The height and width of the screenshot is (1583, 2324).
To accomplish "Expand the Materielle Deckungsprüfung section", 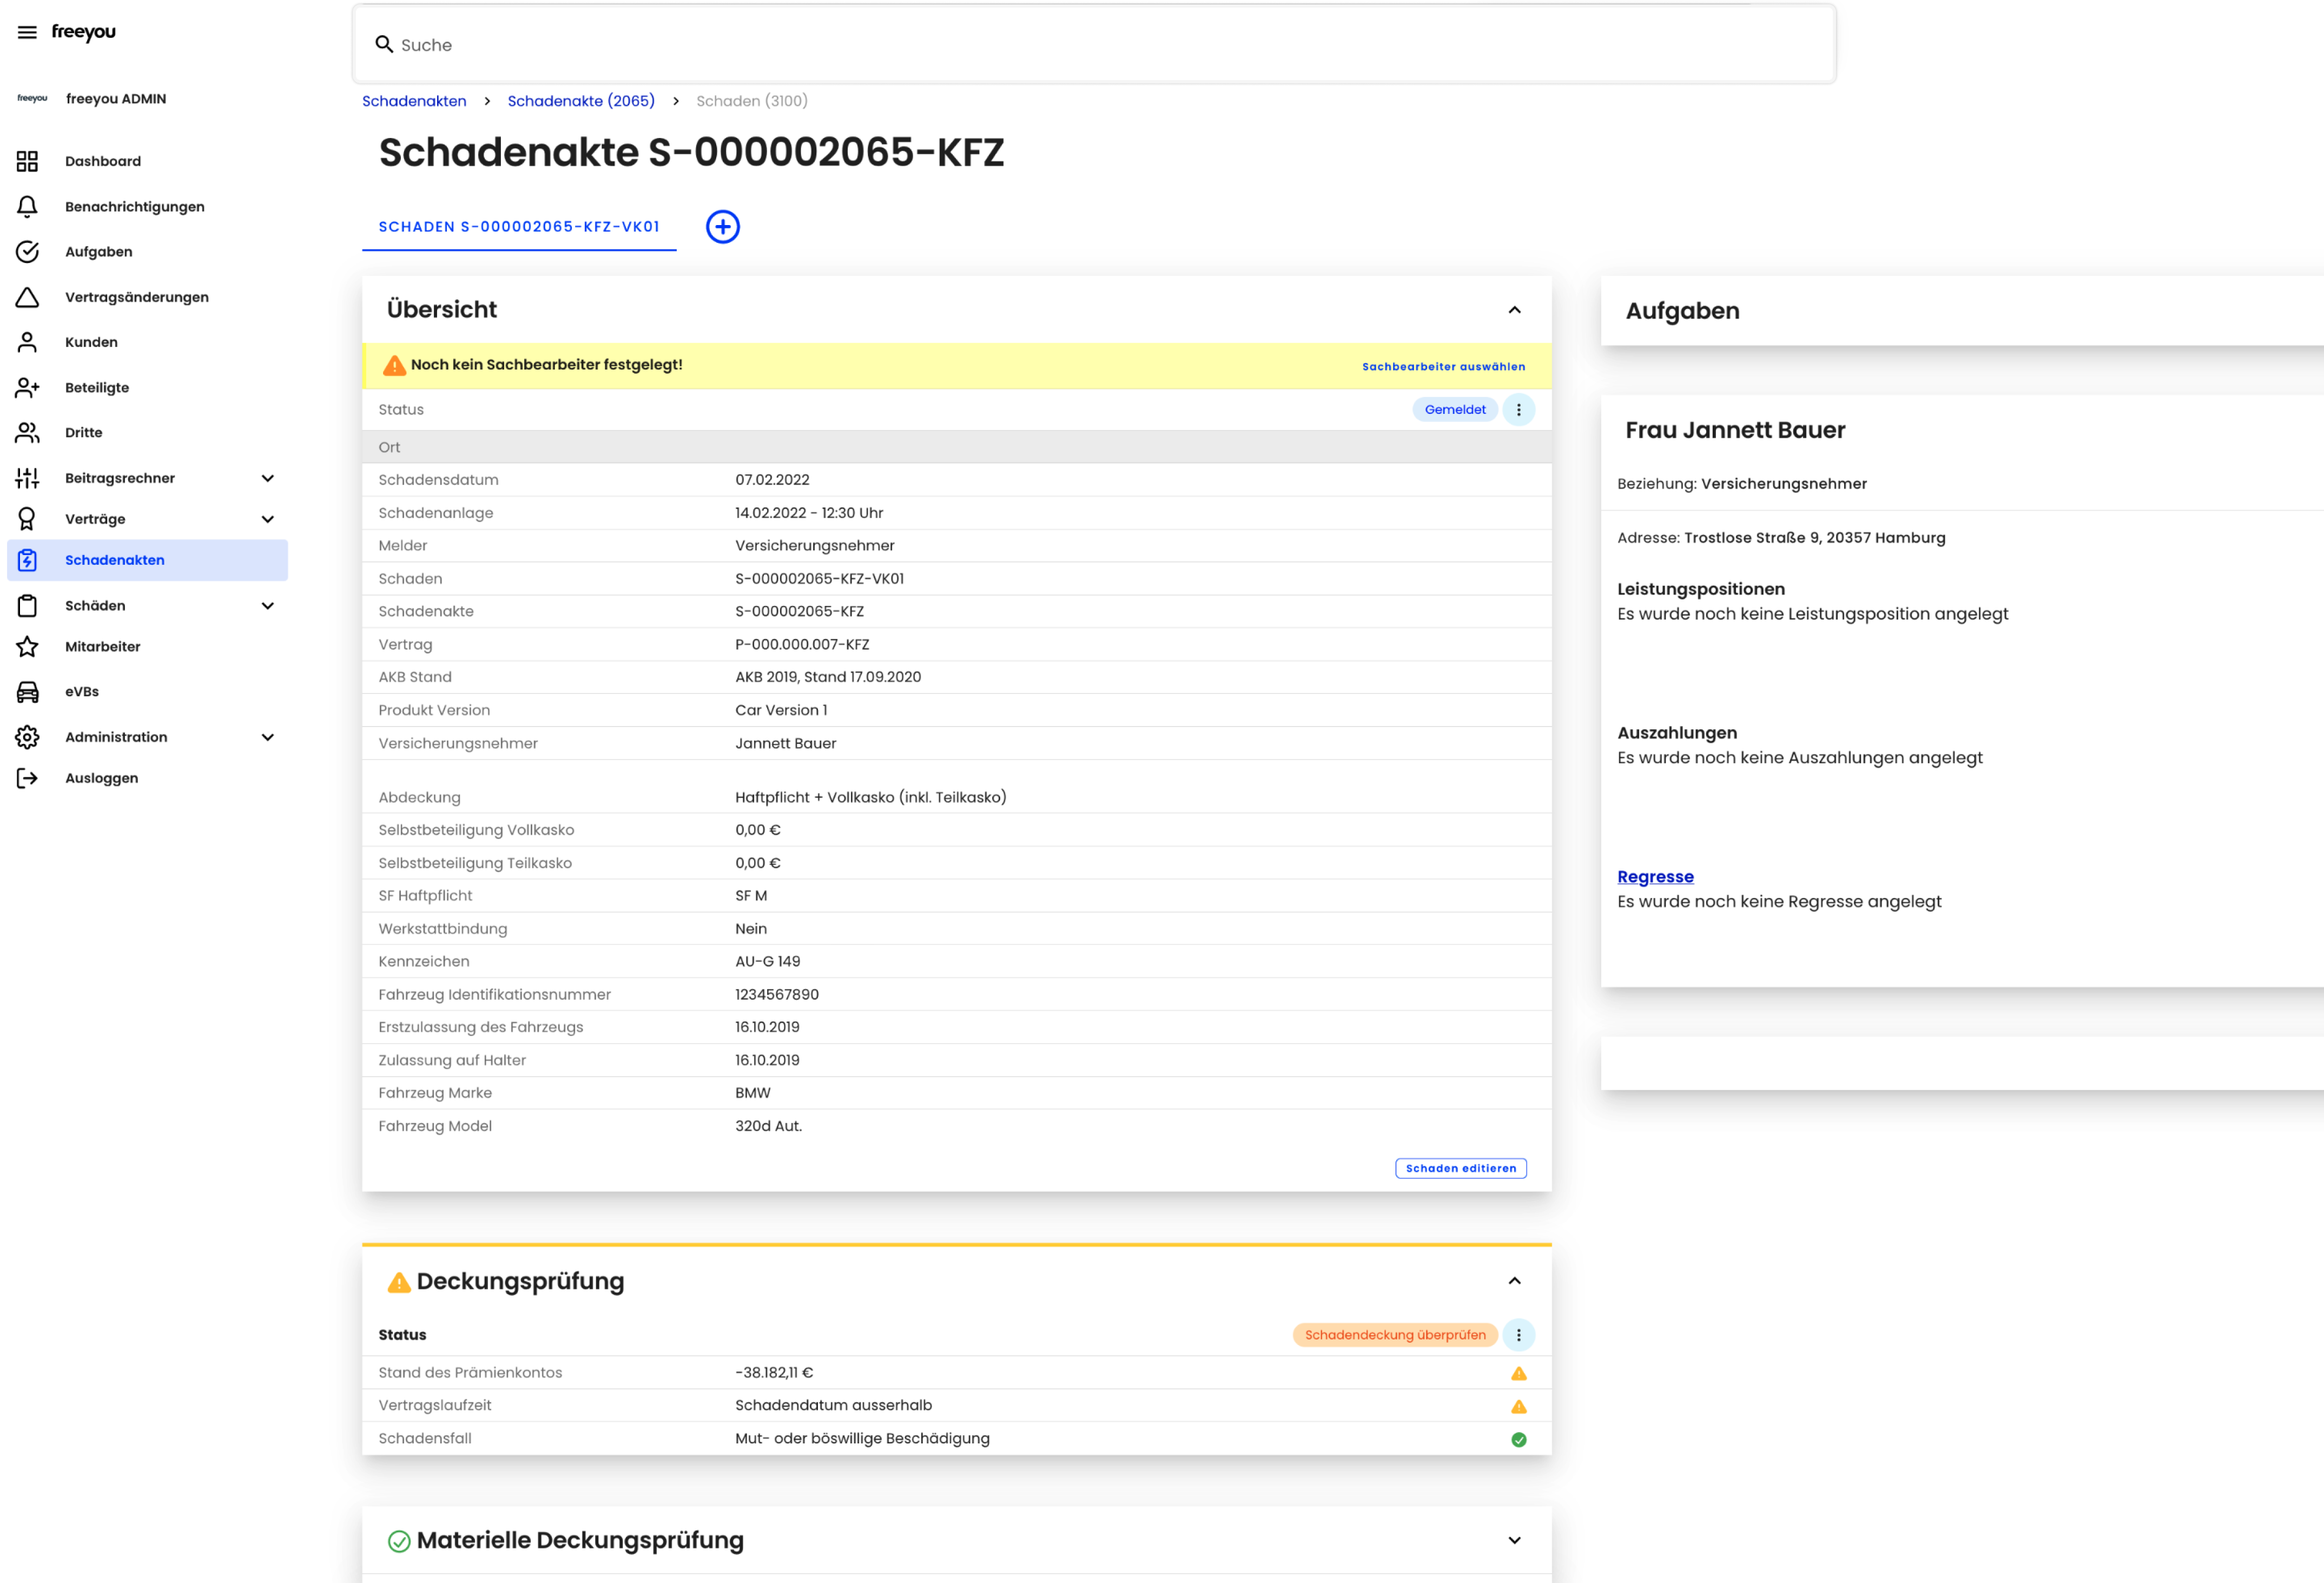I will coord(1514,1540).
